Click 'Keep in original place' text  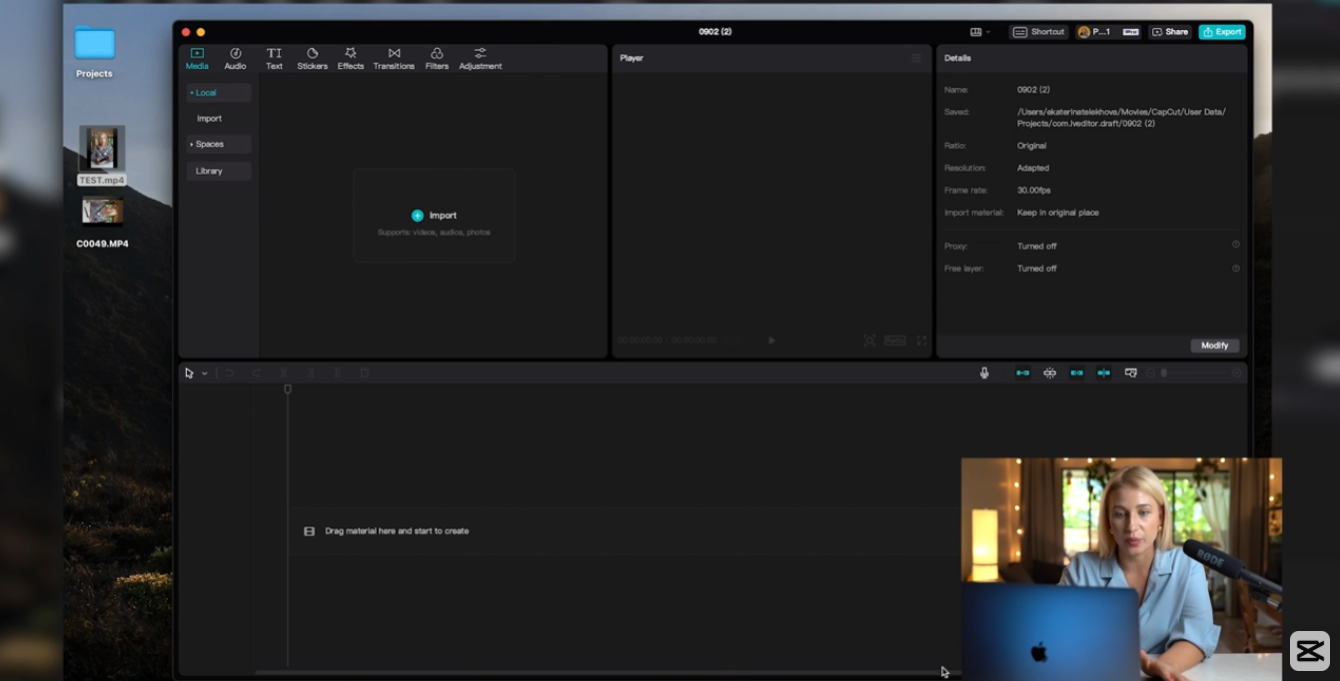point(1058,213)
